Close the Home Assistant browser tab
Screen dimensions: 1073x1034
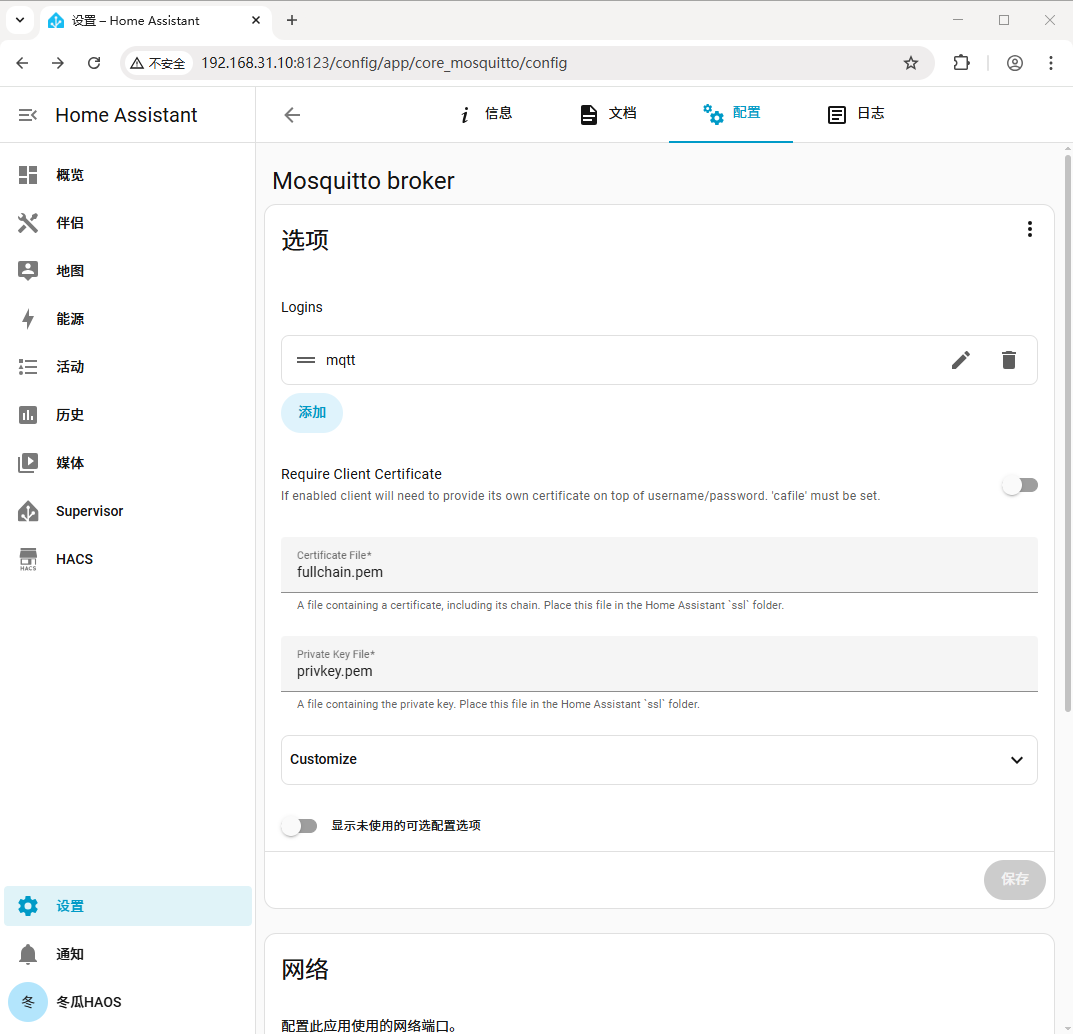[256, 21]
